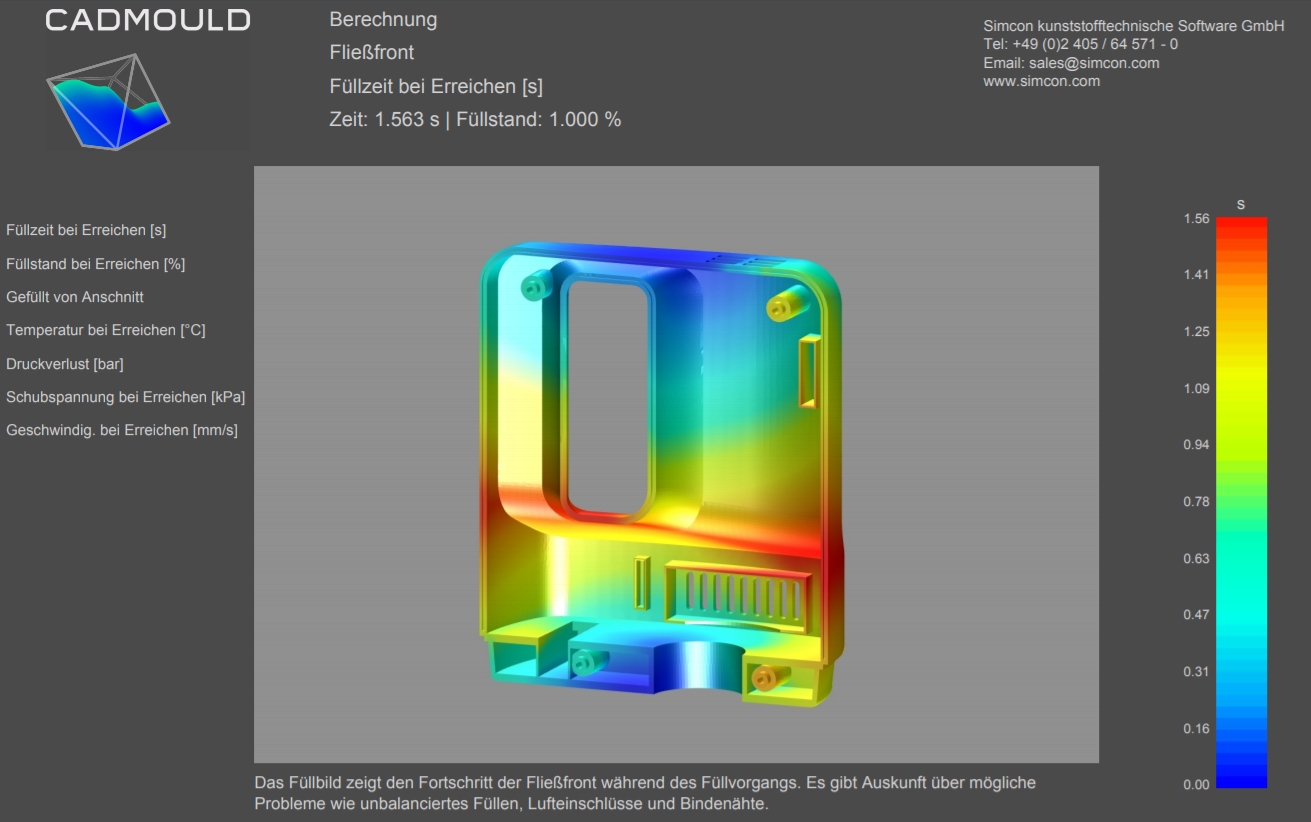Click the Füllzeit bei Erreichen [s] header title

[x=436, y=86]
